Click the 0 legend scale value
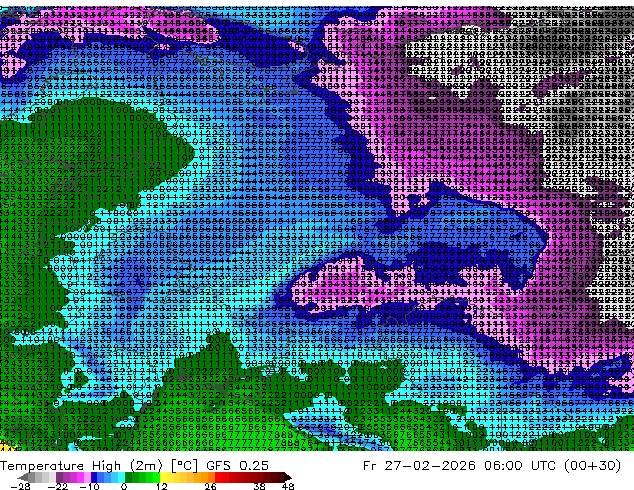Screen dimensions: 634x490 pos(124,486)
